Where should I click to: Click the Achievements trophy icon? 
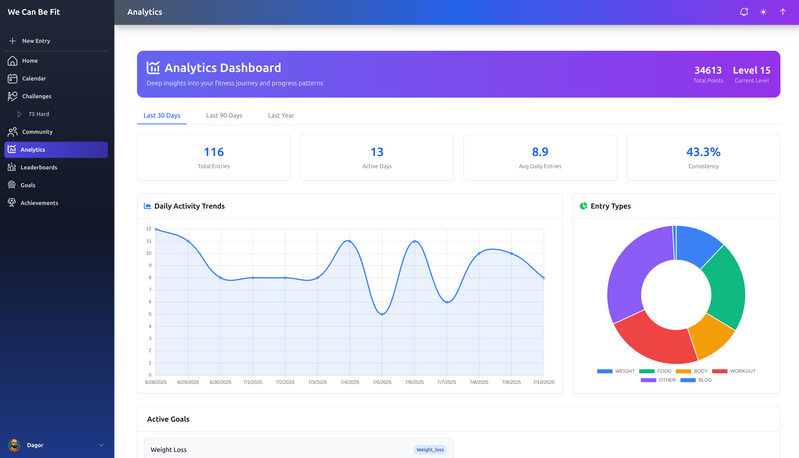coord(12,203)
